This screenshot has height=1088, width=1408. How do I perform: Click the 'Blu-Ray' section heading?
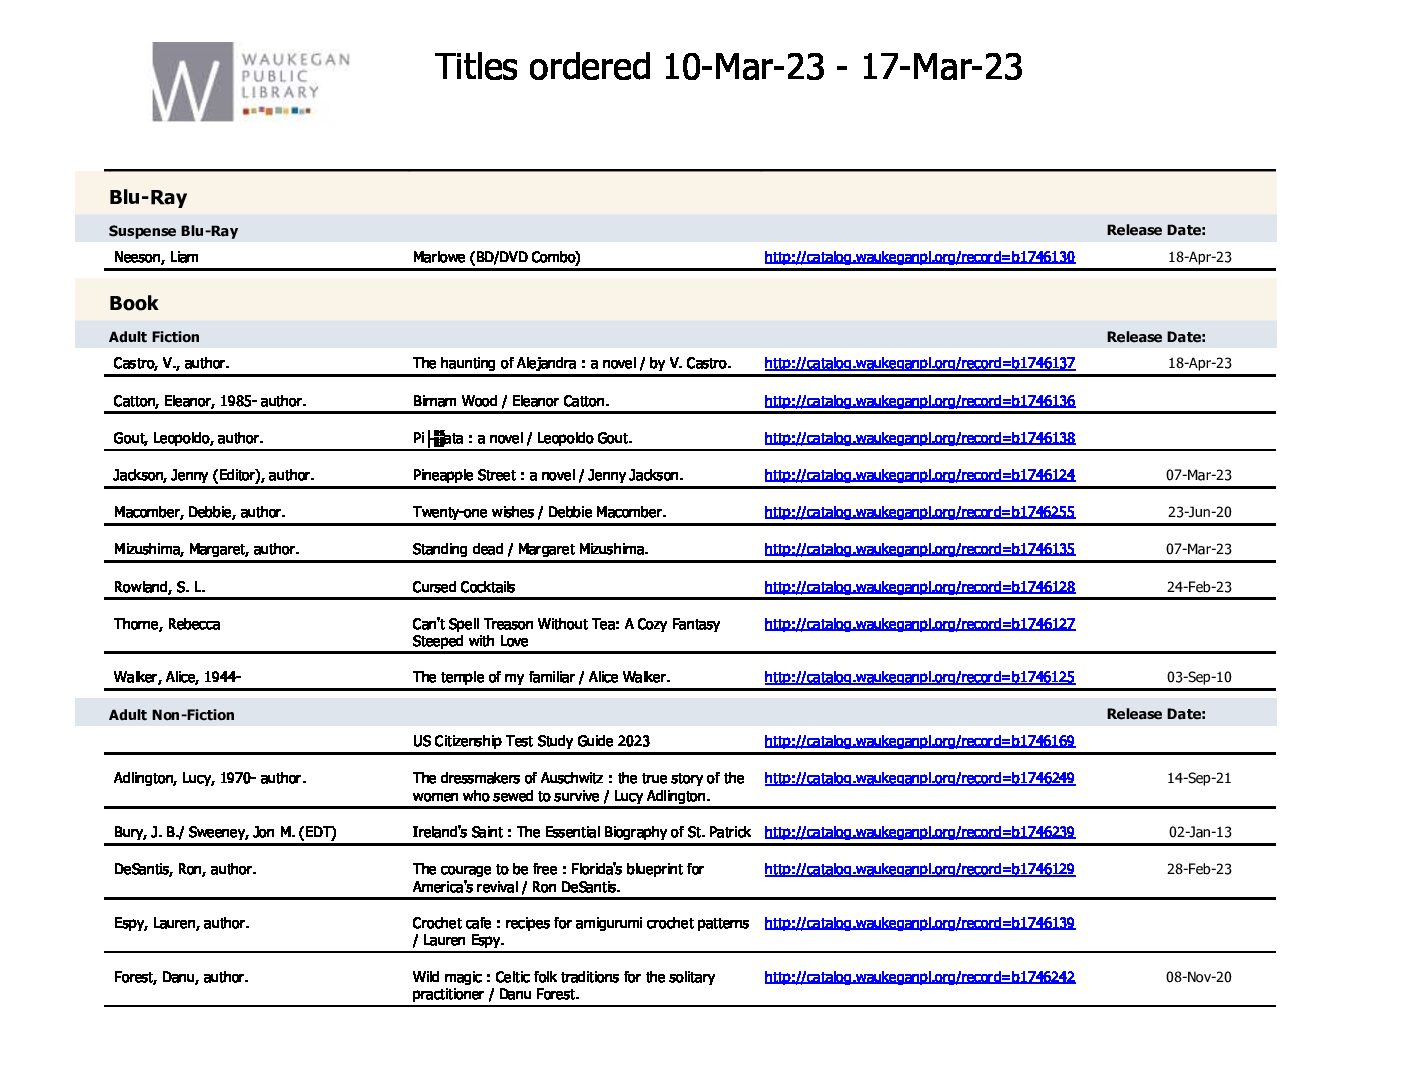tap(148, 197)
